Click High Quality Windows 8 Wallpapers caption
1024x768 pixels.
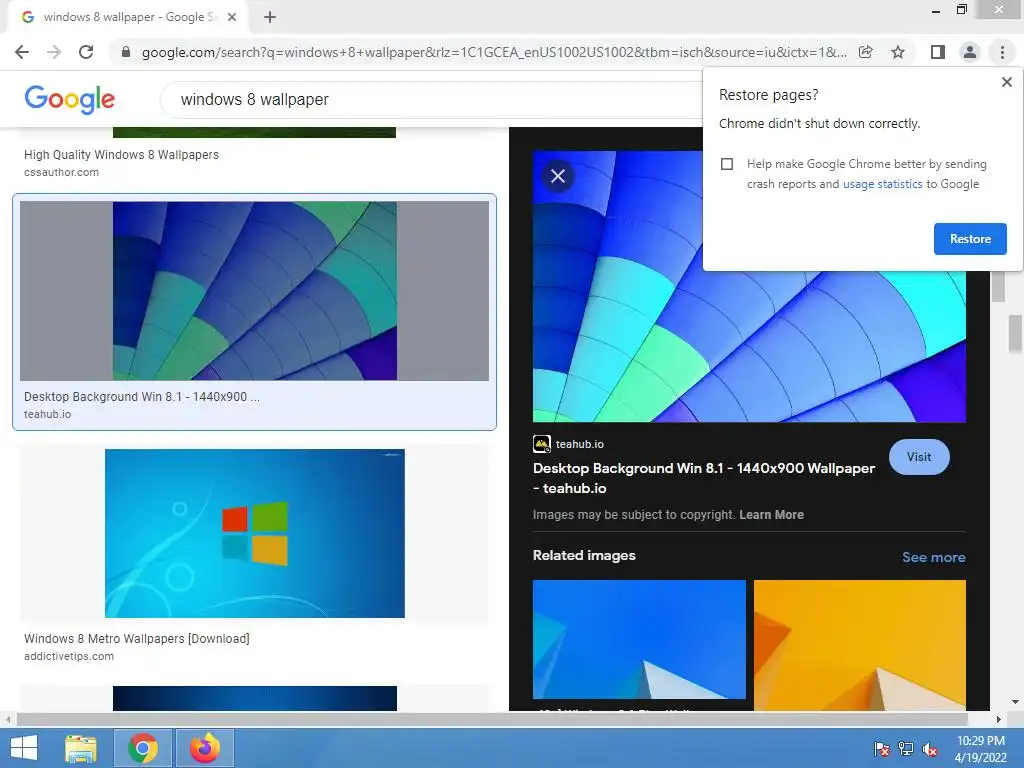(121, 155)
